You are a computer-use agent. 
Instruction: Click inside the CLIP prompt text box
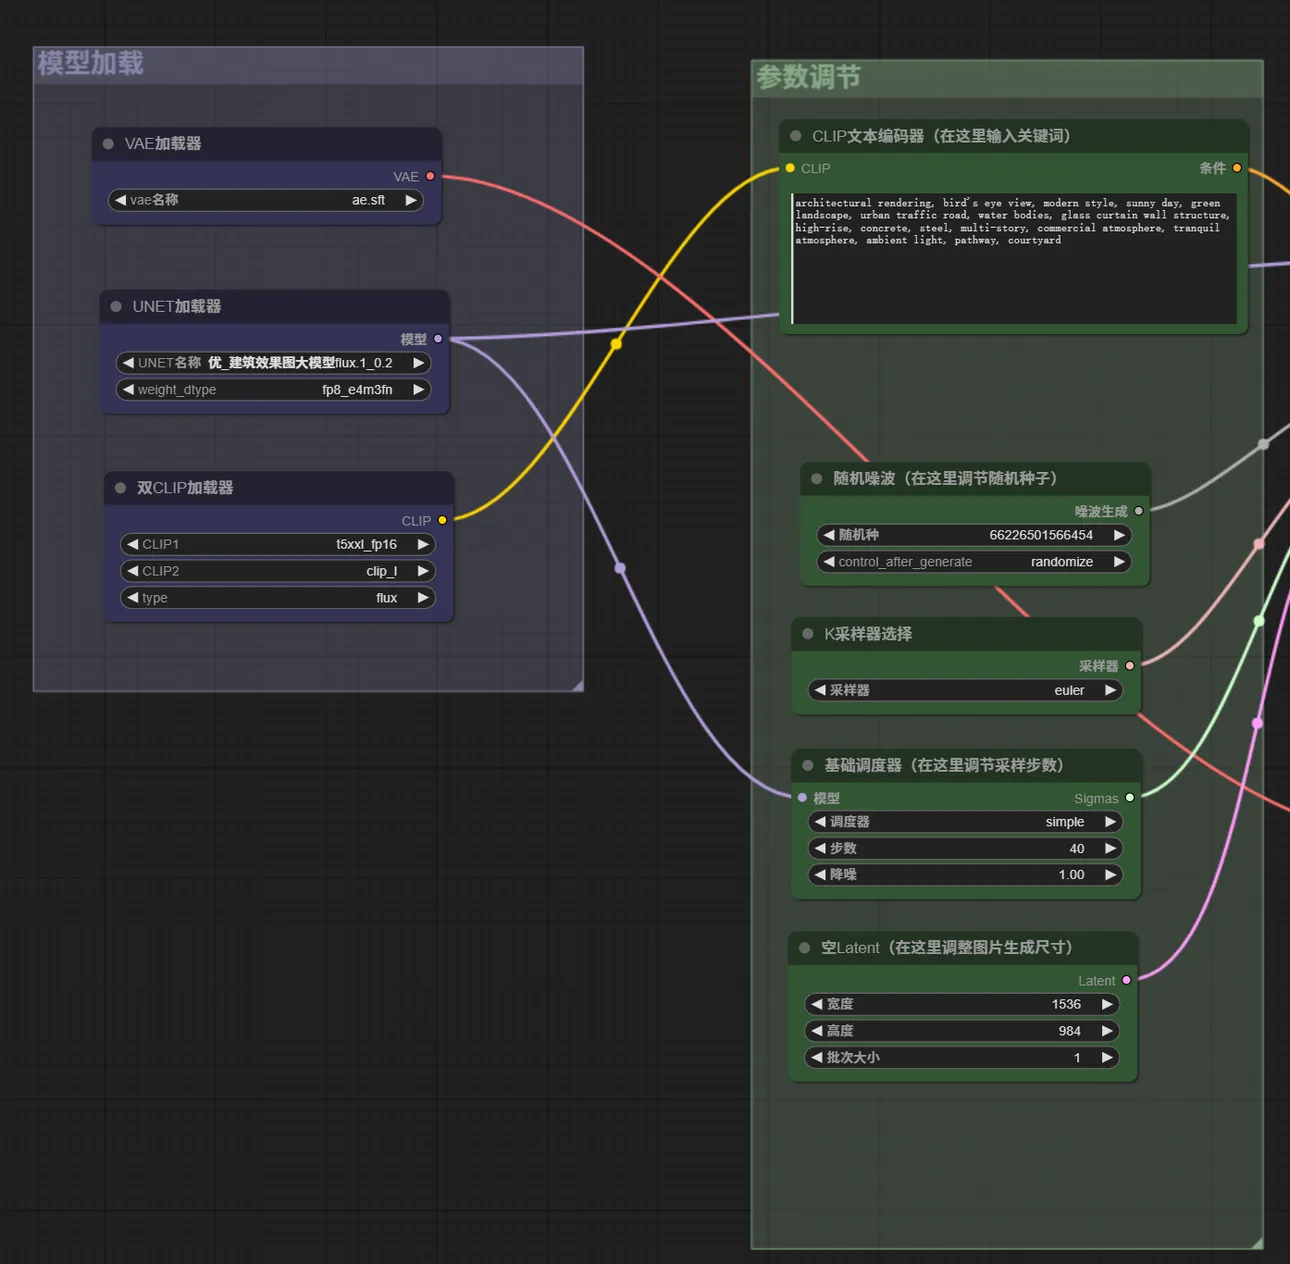point(1013,280)
